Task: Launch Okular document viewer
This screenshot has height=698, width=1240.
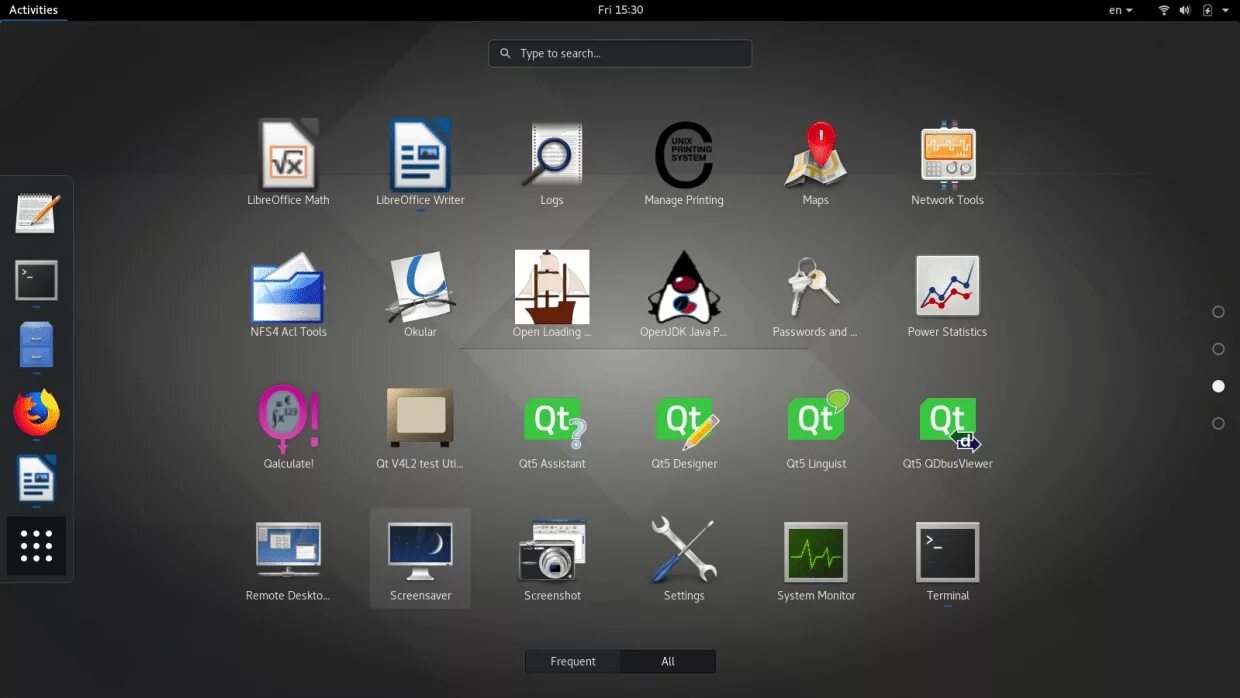Action: click(x=420, y=295)
